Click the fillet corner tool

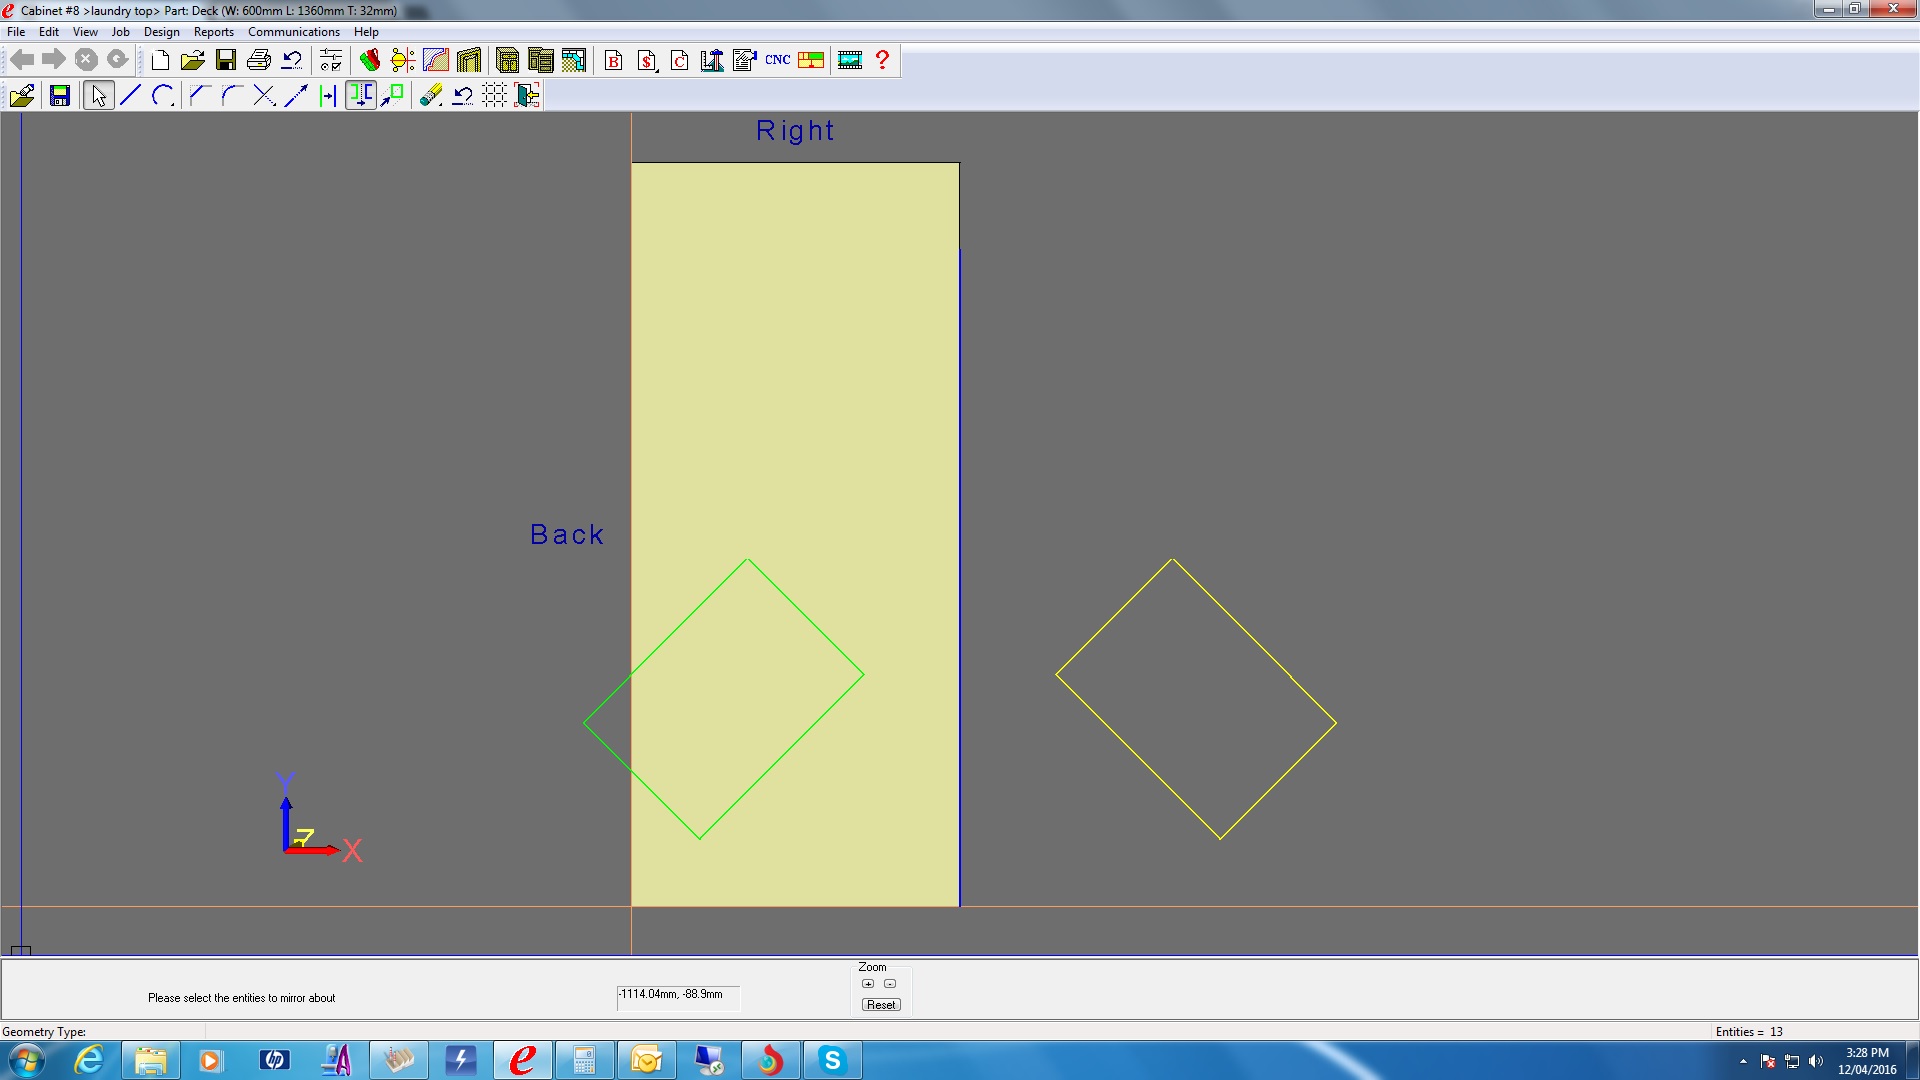point(231,95)
